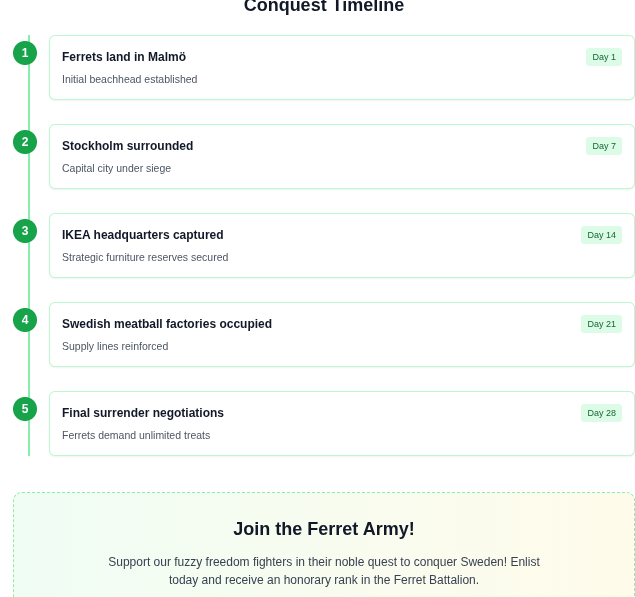Click the Conquest Timeline heading

tap(324, 6)
